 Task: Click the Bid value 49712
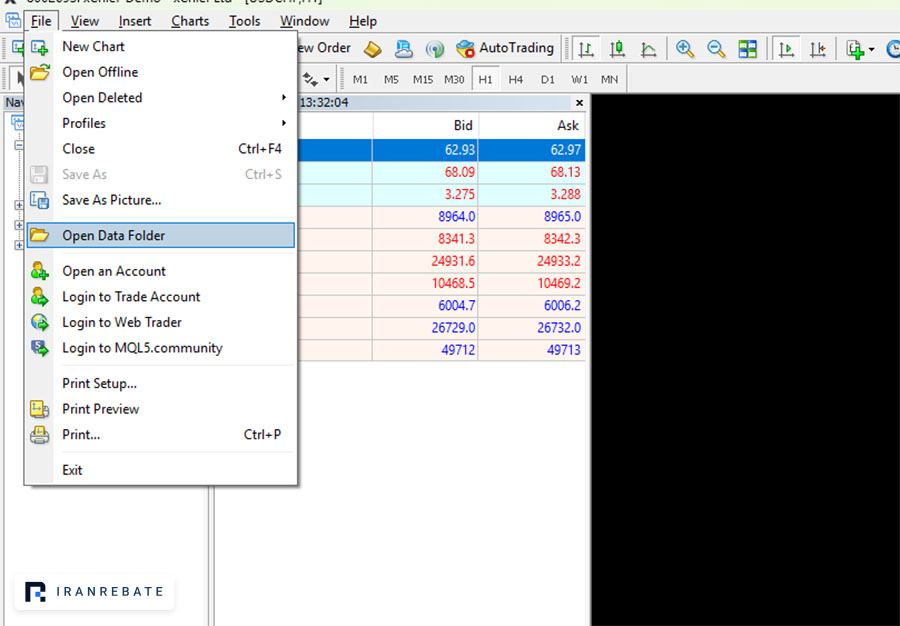pyautogui.click(x=458, y=350)
